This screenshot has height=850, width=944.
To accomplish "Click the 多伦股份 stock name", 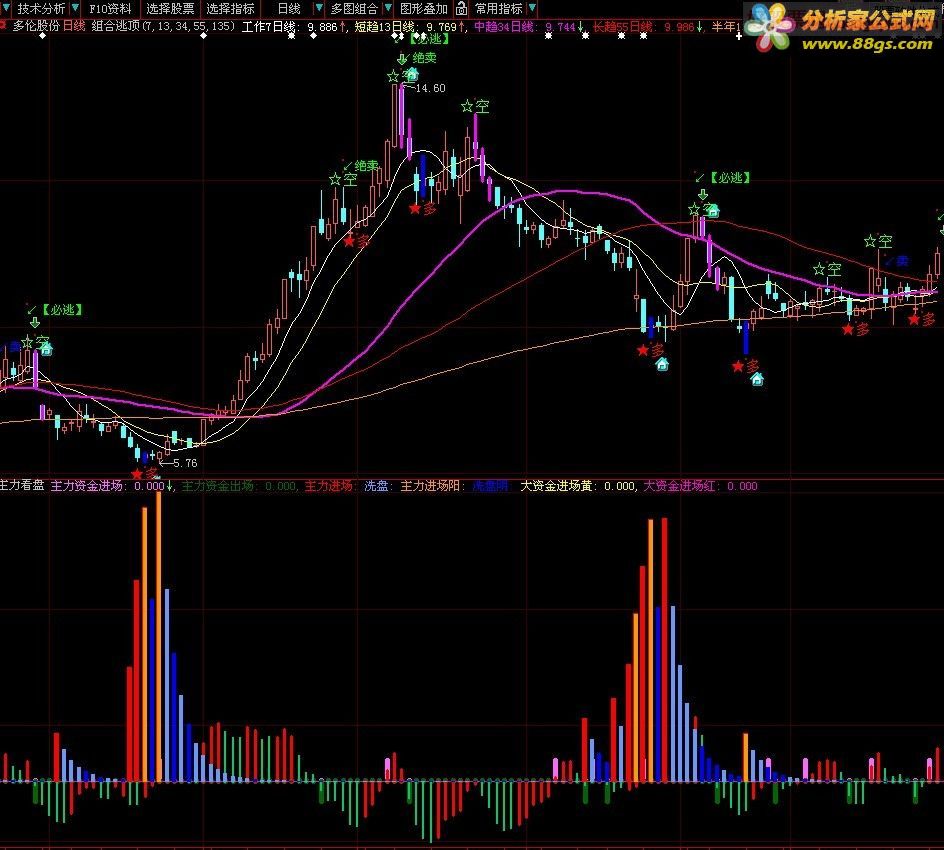I will [36, 26].
